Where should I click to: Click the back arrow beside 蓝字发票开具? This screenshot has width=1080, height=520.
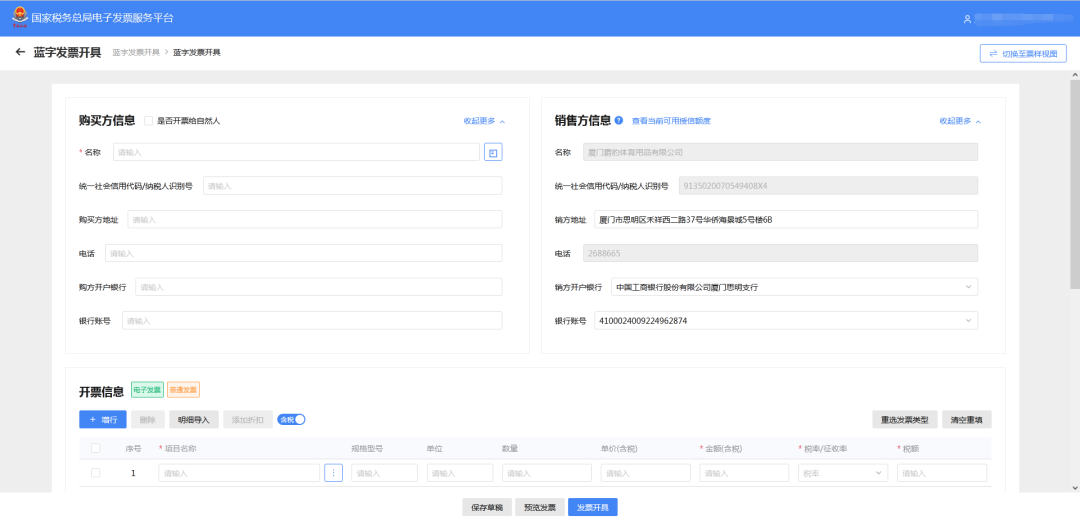[20, 52]
